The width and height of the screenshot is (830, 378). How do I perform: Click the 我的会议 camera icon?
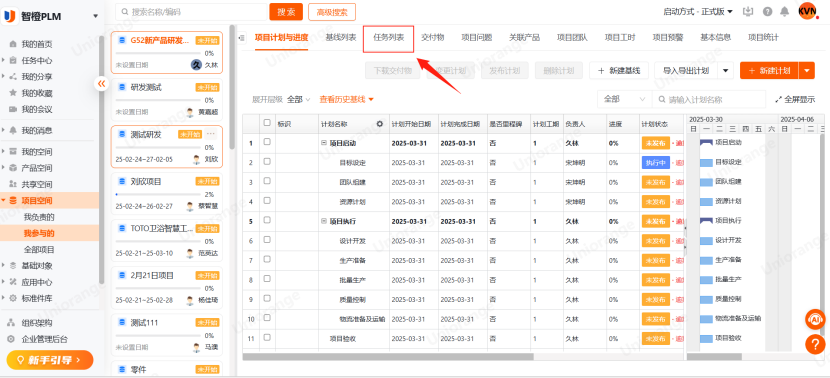click(13, 110)
